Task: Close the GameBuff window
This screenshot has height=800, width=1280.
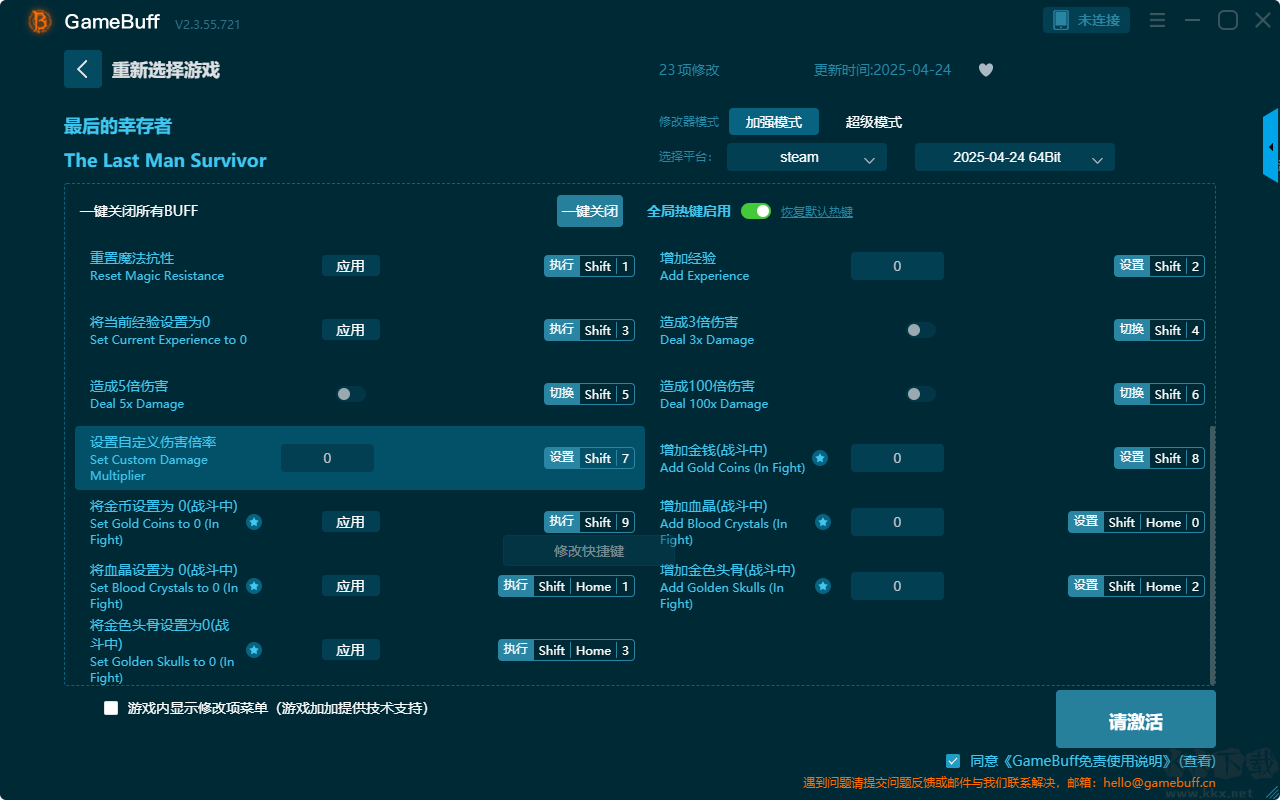Action: point(1263,20)
